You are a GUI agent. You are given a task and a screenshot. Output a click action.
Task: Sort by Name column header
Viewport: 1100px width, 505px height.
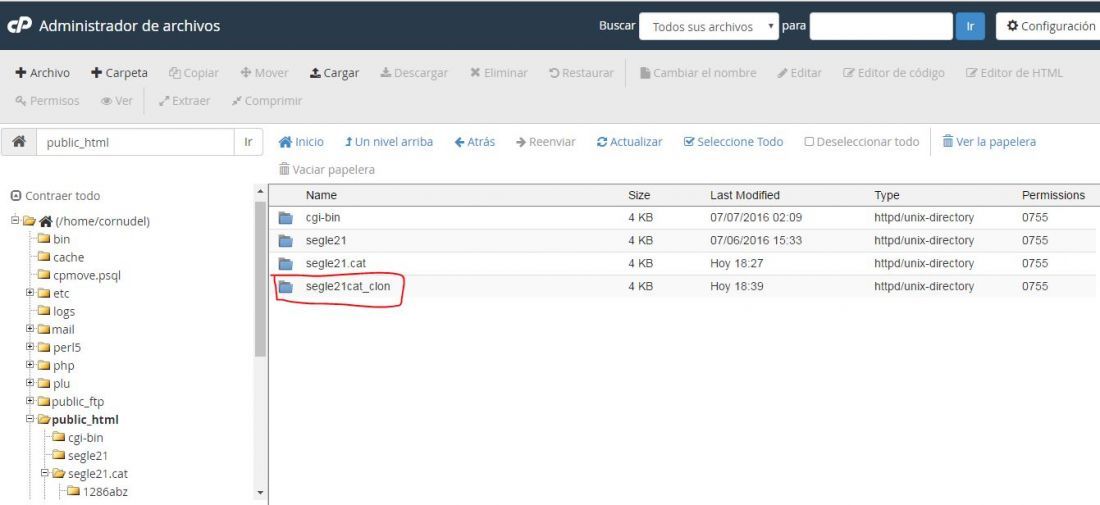click(321, 195)
